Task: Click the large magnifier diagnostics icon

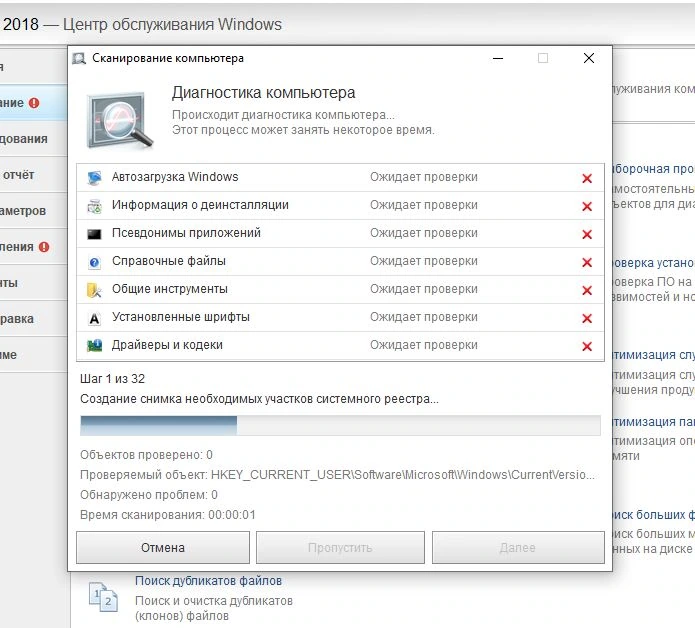Action: tap(120, 121)
